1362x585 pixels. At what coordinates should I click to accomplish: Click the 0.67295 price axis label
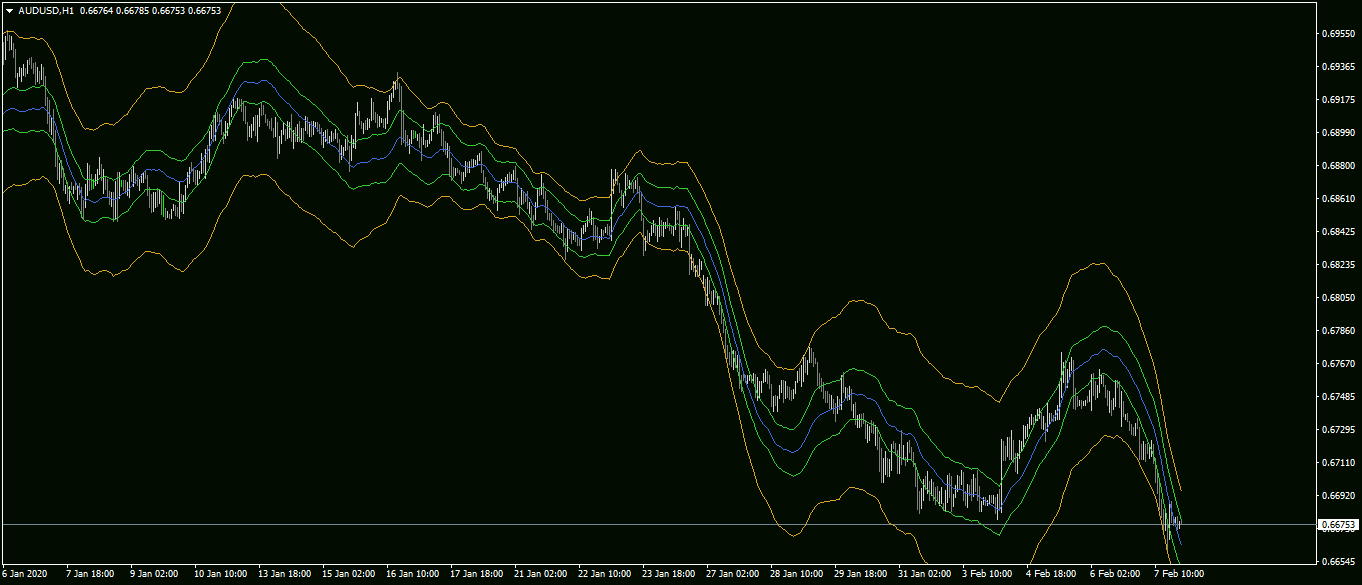[x=1337, y=429]
